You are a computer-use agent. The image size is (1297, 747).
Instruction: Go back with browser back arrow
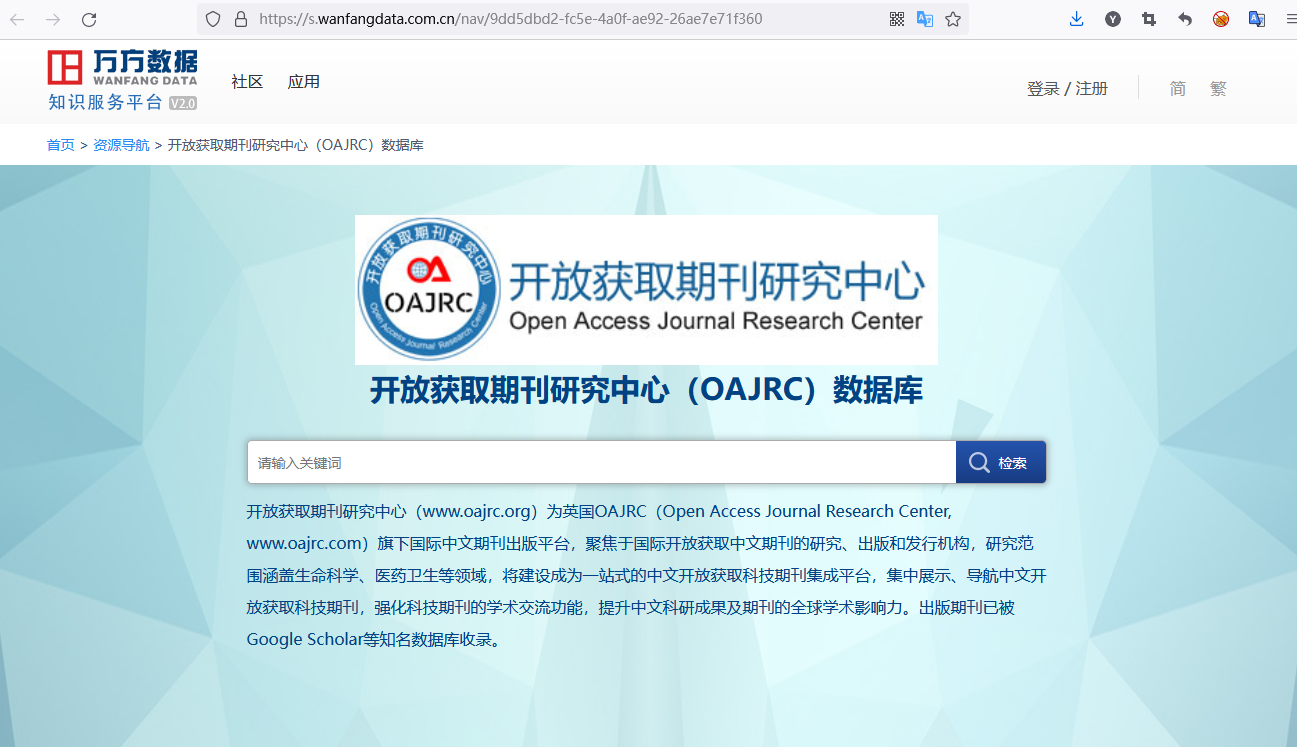(x=17, y=19)
